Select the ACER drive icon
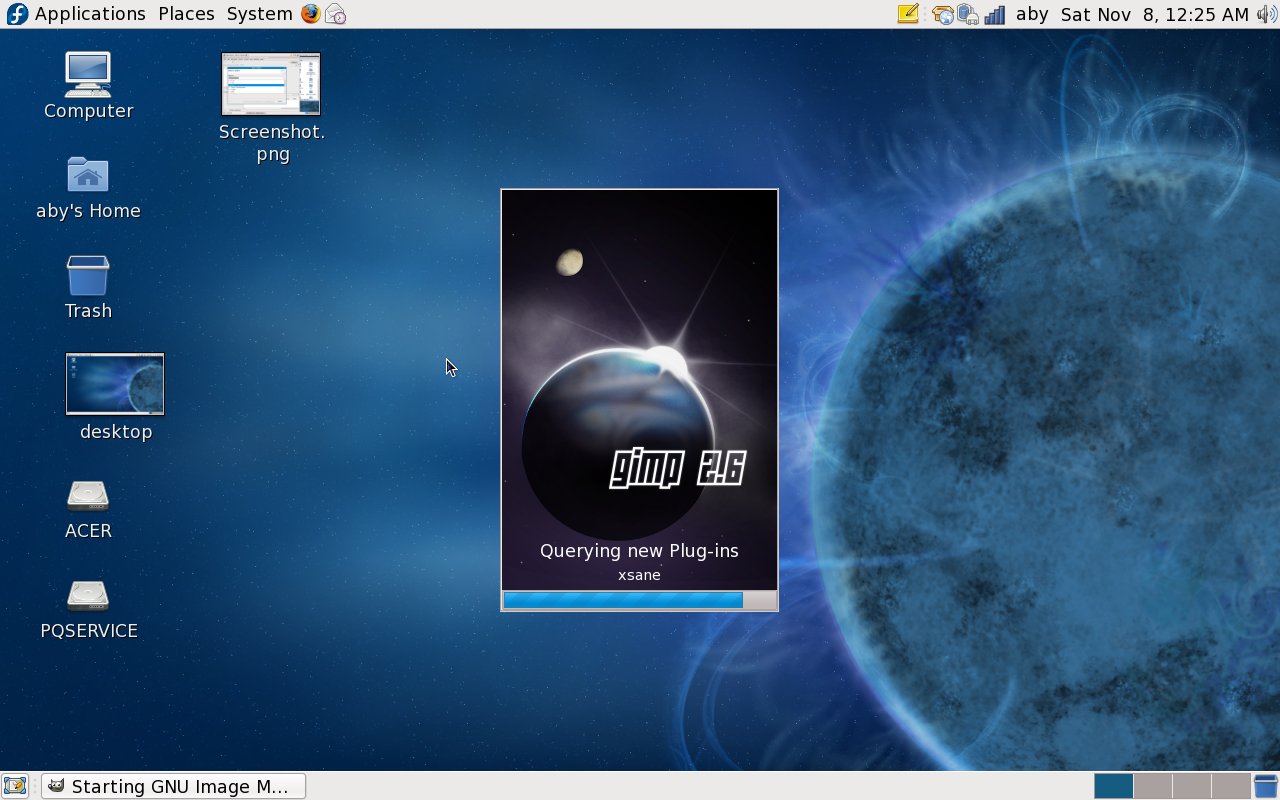Image resolution: width=1280 pixels, height=800 pixels. 88,510
